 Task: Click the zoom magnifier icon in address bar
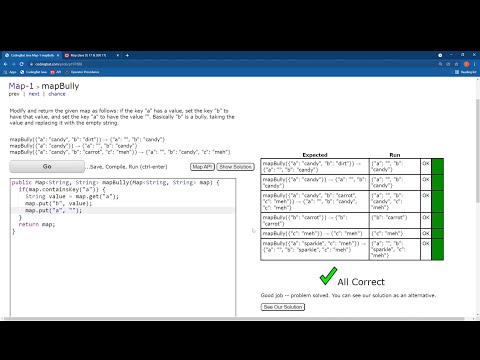pyautogui.click(x=440, y=64)
